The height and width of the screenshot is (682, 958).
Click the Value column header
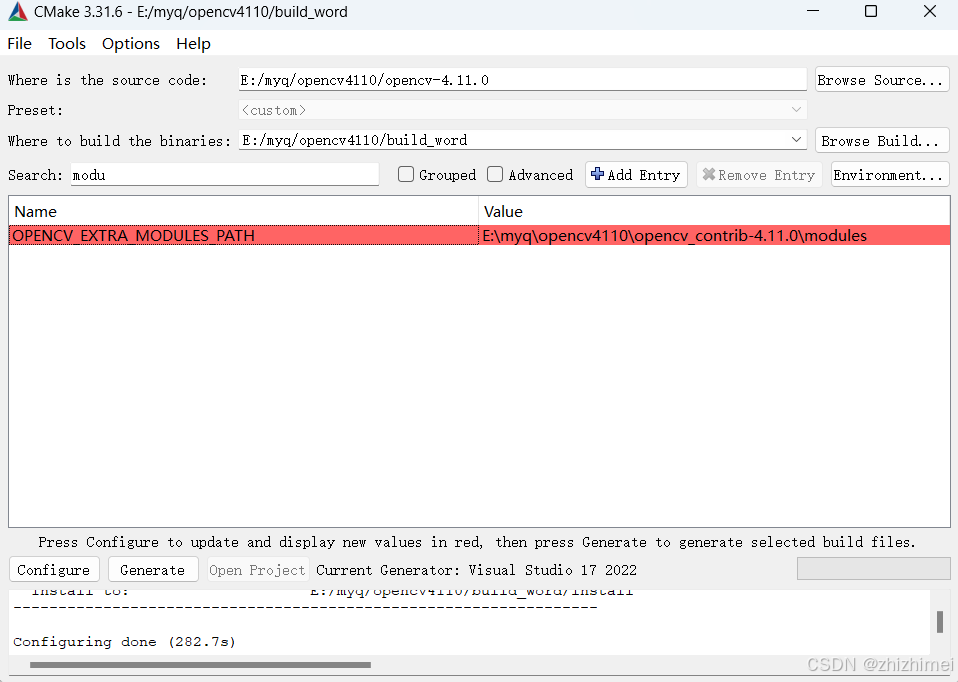click(x=714, y=211)
